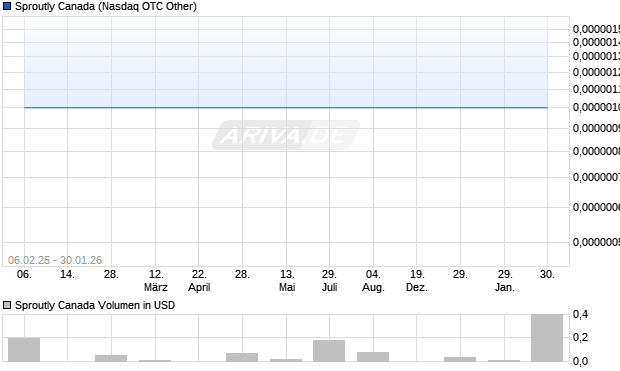Click the '04. Aug.' x-axis label
The width and height of the screenshot is (620, 371).
(373, 280)
